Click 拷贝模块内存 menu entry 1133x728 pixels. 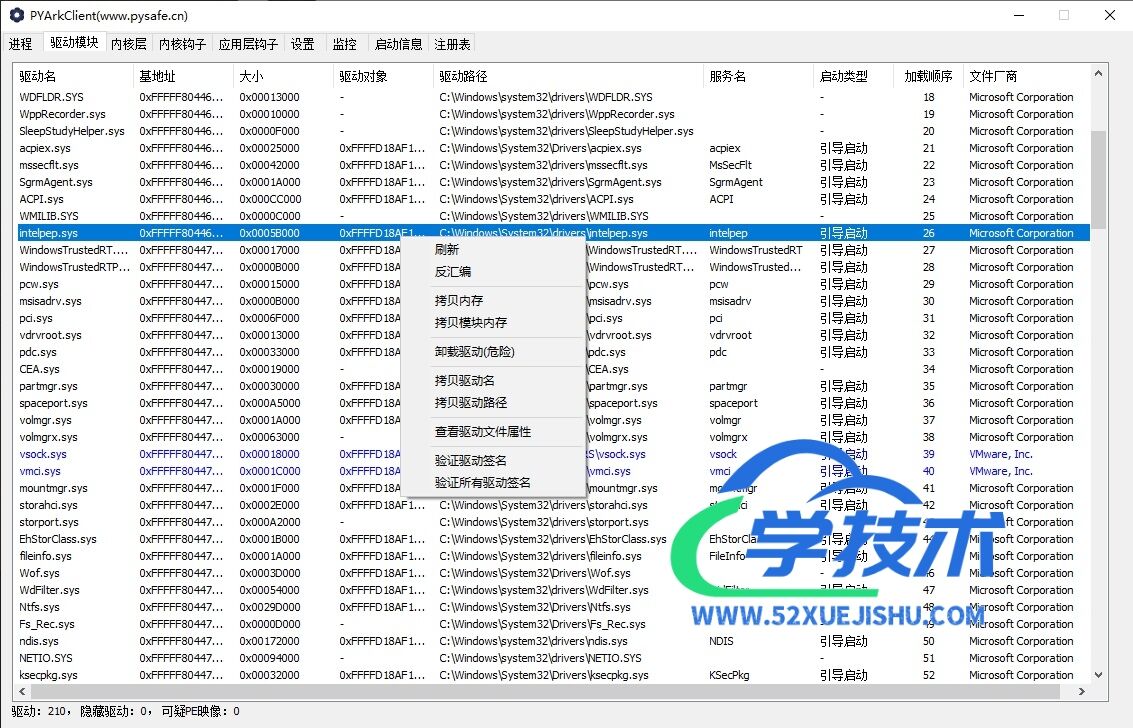pyautogui.click(x=471, y=323)
